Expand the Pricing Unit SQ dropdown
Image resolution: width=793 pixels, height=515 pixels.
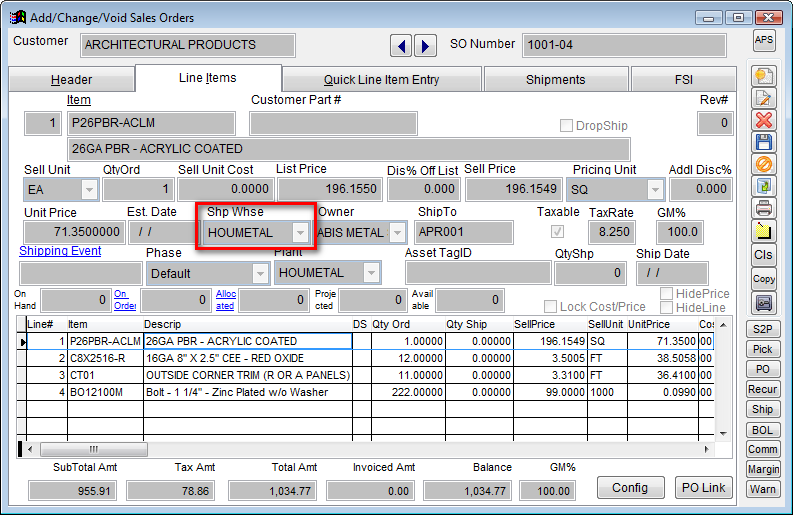654,189
